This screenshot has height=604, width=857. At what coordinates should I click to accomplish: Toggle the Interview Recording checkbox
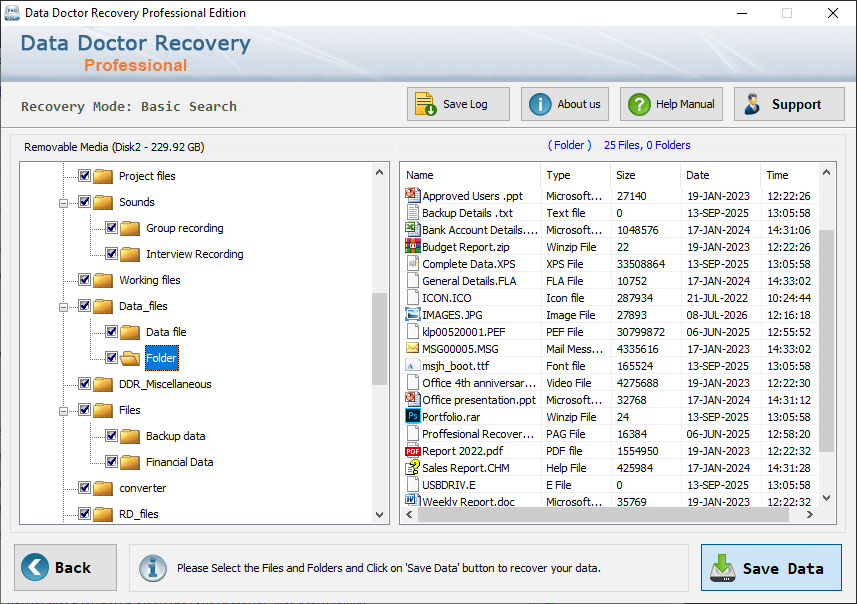point(111,254)
